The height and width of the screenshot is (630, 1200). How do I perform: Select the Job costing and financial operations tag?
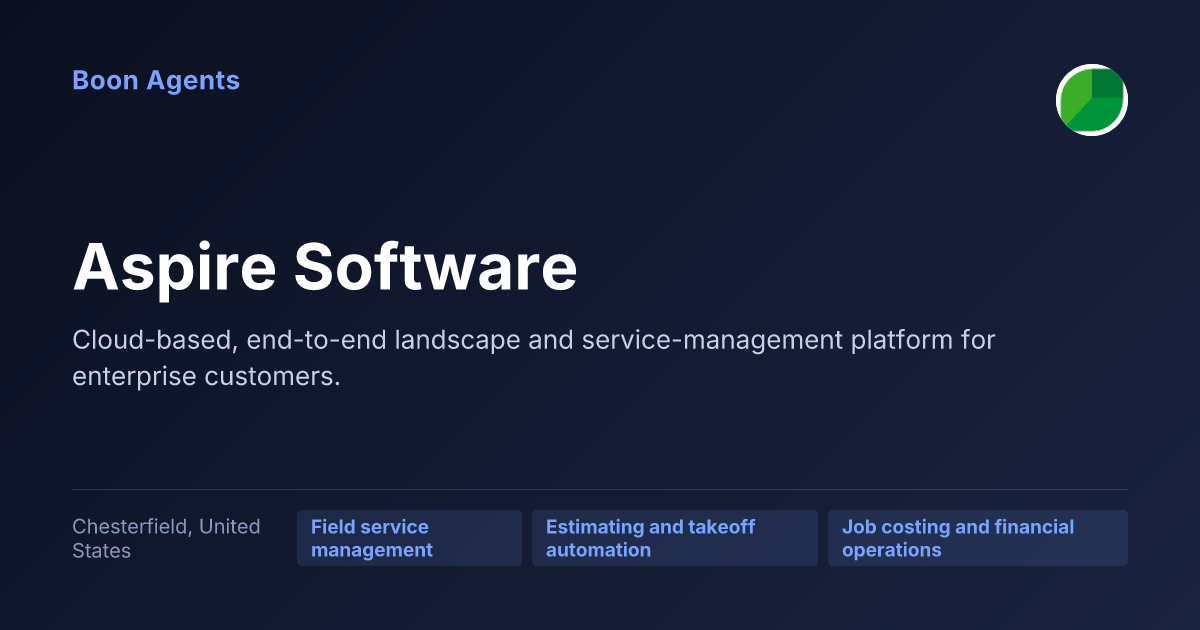point(978,538)
